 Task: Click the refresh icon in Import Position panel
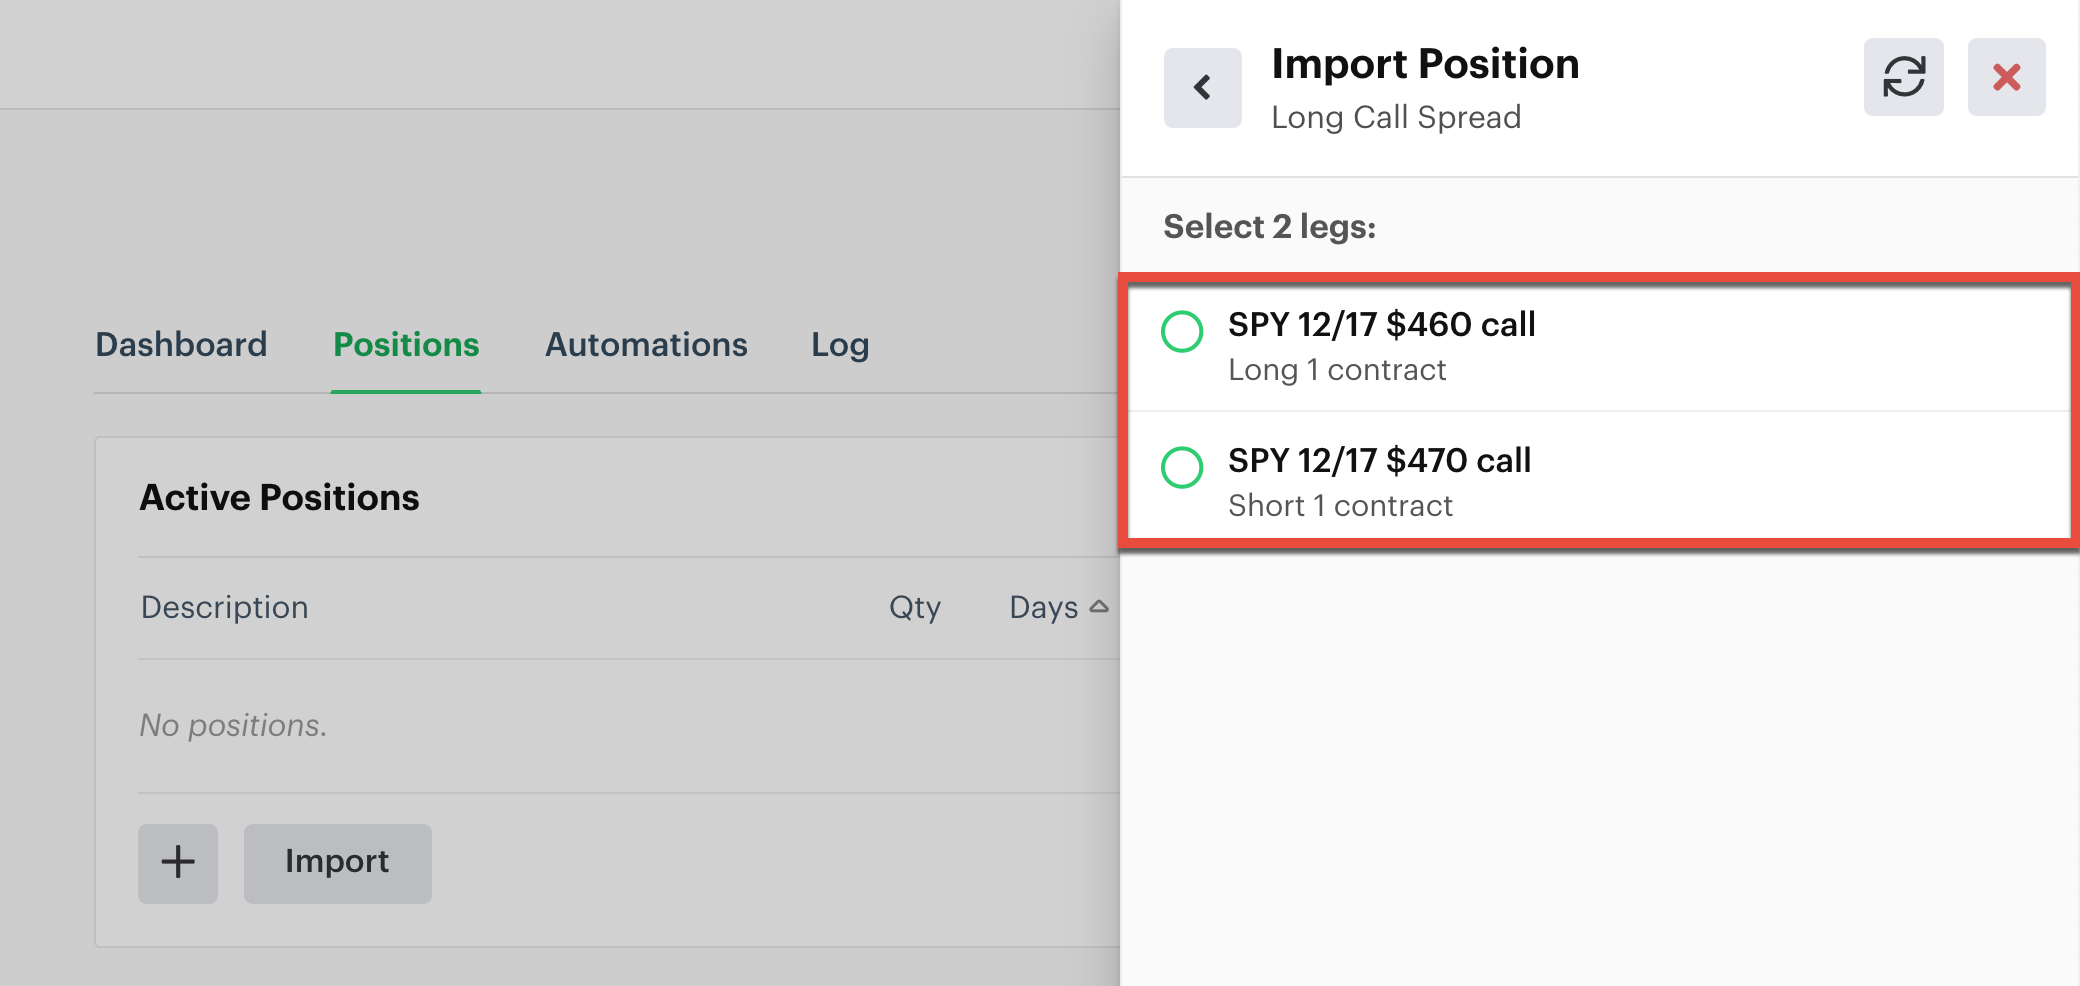pos(1903,76)
